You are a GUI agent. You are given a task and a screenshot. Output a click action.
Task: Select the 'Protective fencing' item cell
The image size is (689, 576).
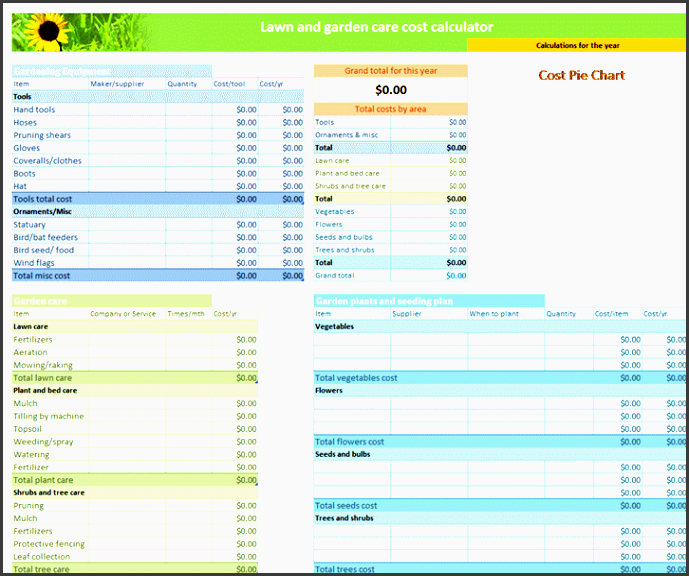(x=49, y=544)
